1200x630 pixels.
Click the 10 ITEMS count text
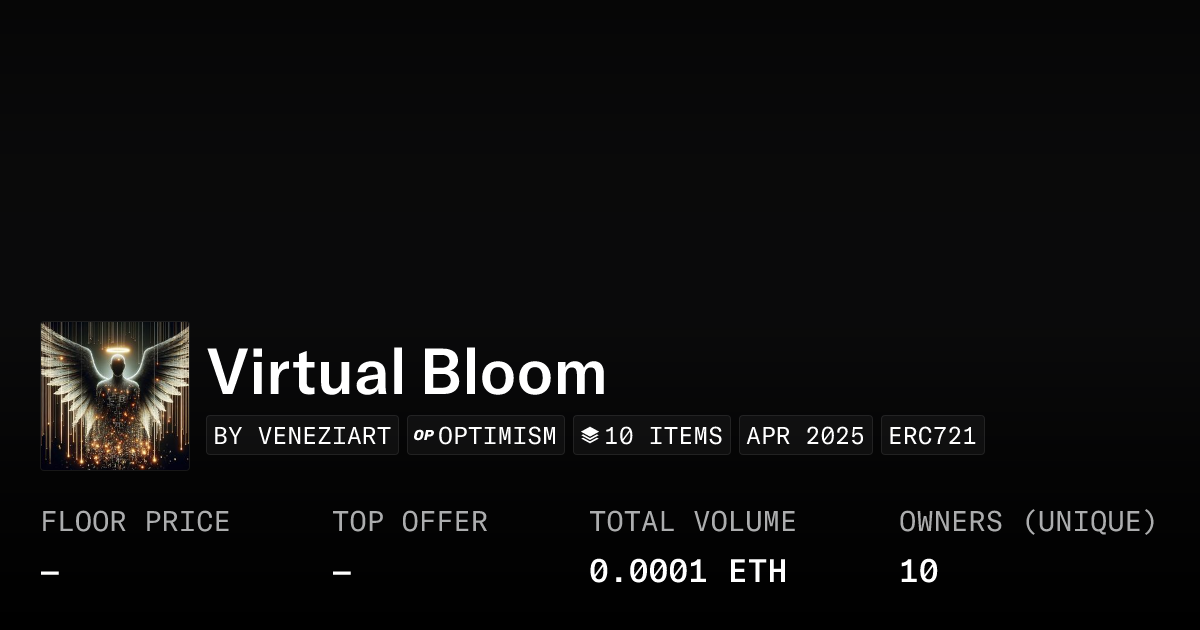(663, 436)
